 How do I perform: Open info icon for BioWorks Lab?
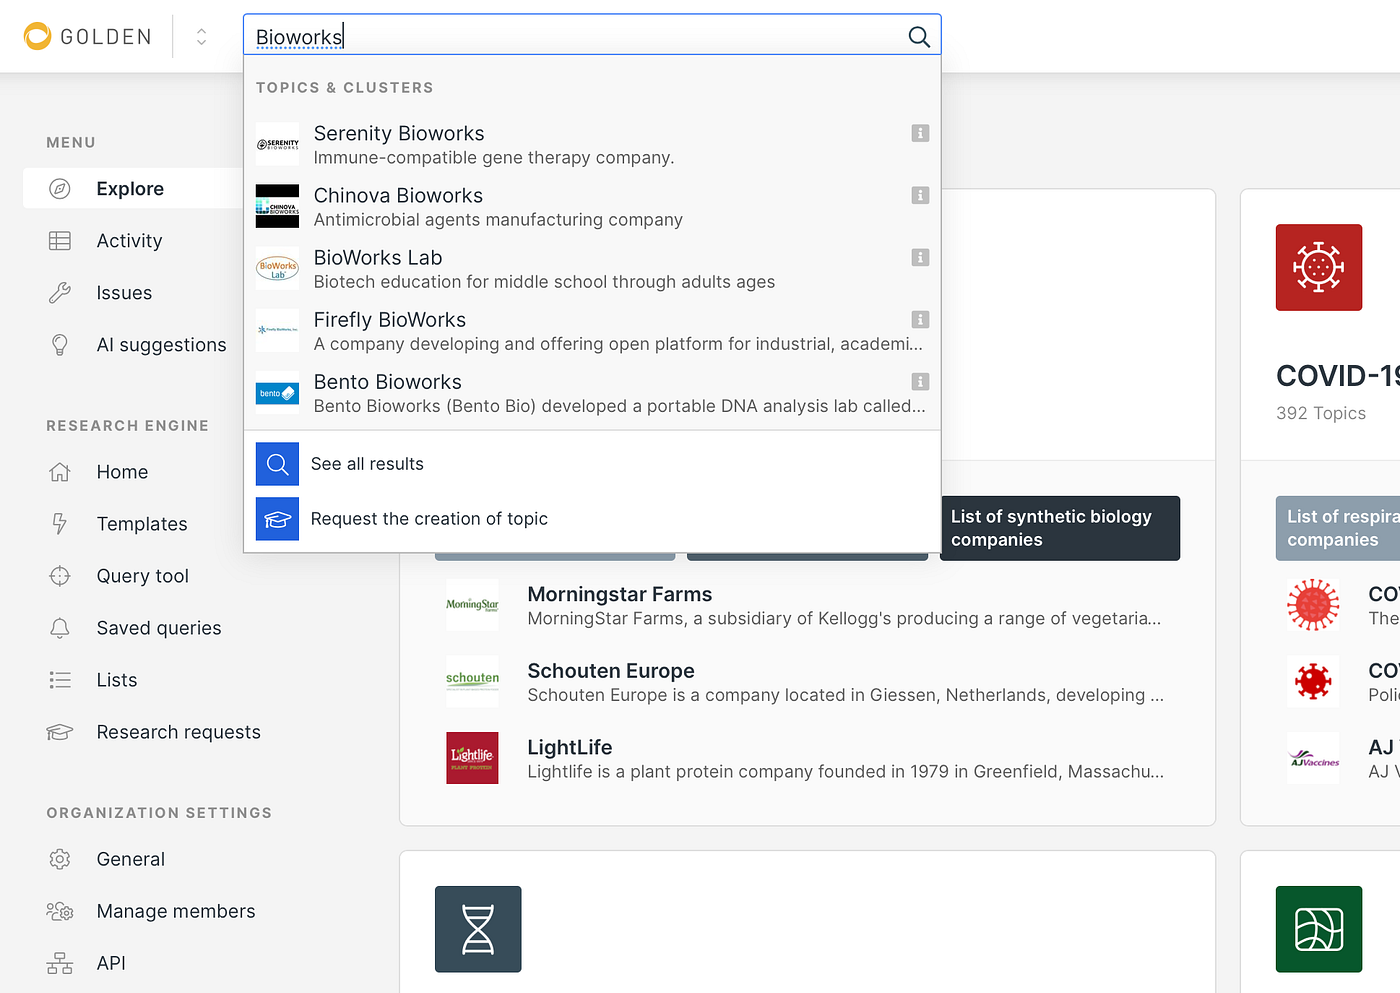coord(920,257)
